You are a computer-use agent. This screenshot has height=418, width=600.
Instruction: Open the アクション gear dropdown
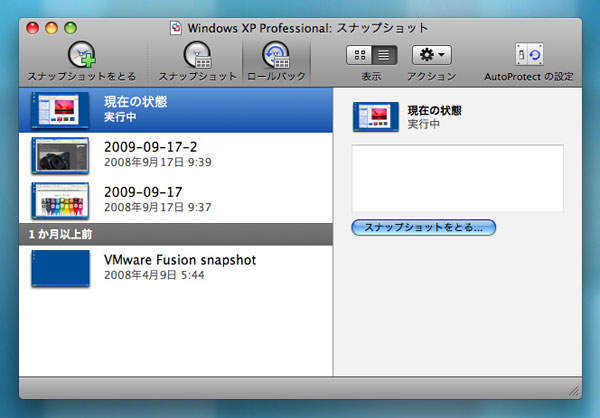pos(432,55)
